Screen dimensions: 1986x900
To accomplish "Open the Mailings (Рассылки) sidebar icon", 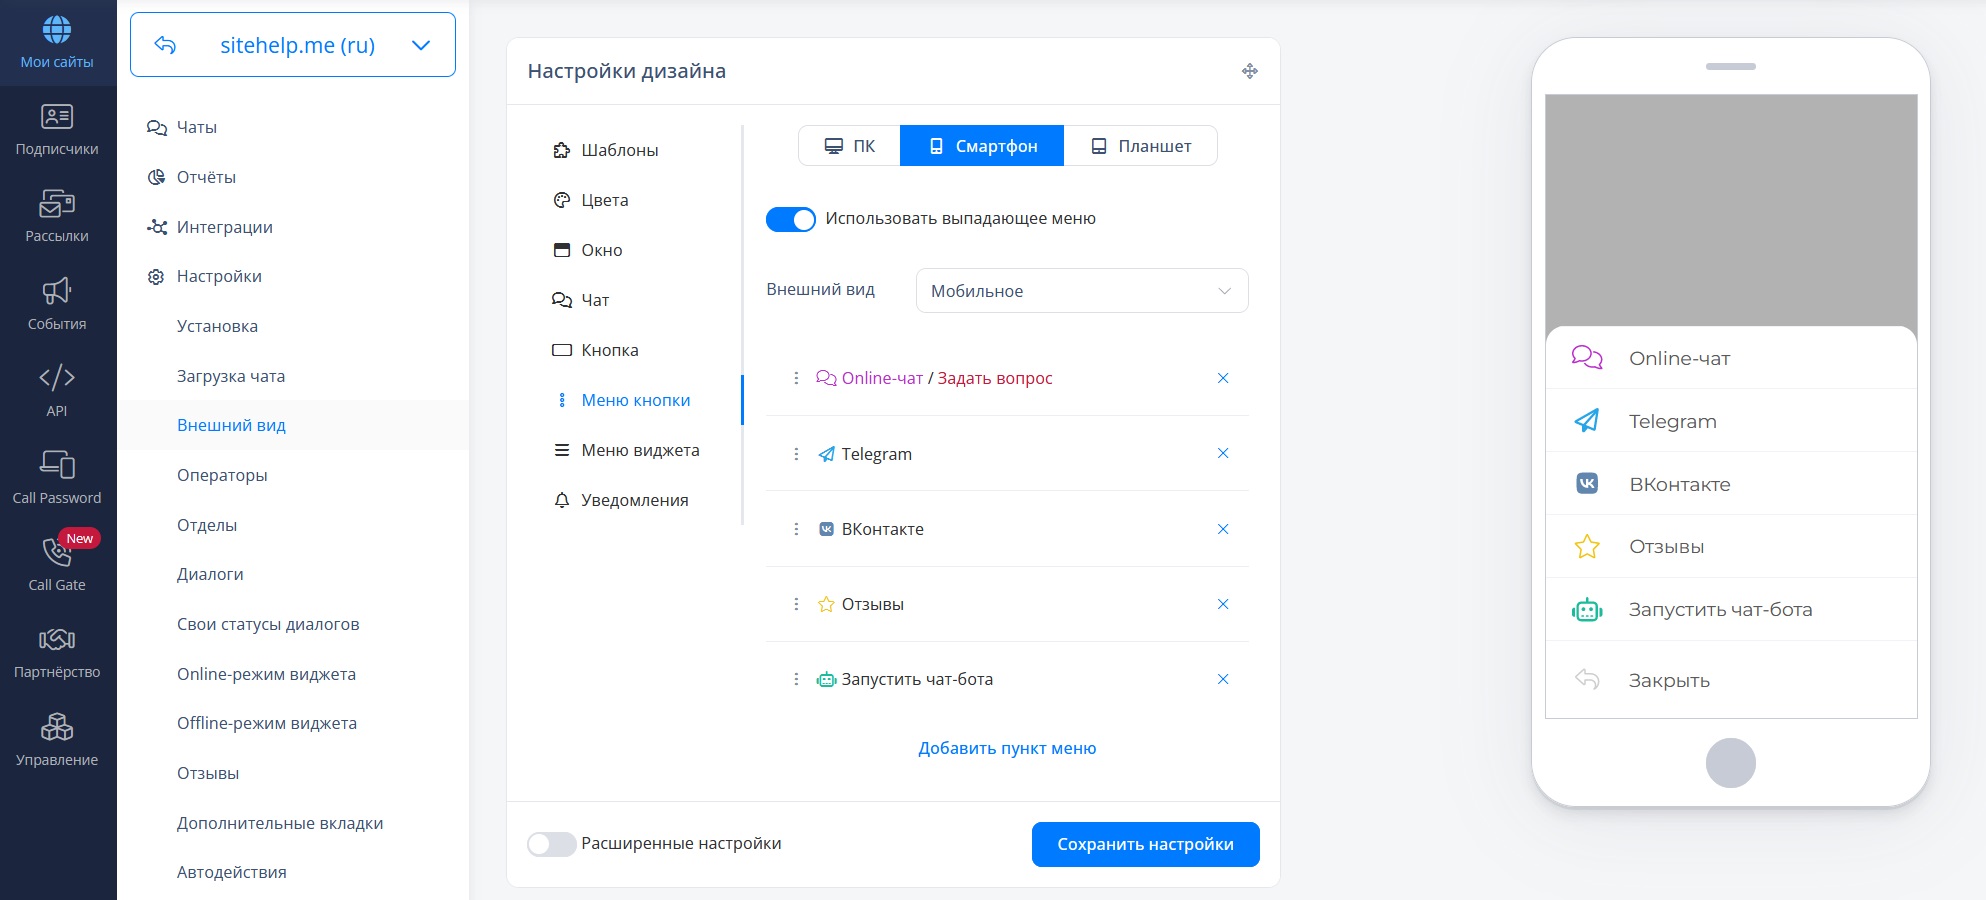I will (57, 204).
